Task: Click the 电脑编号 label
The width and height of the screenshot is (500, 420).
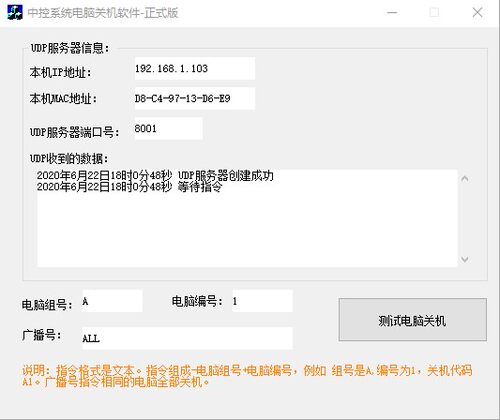Action: (197, 301)
